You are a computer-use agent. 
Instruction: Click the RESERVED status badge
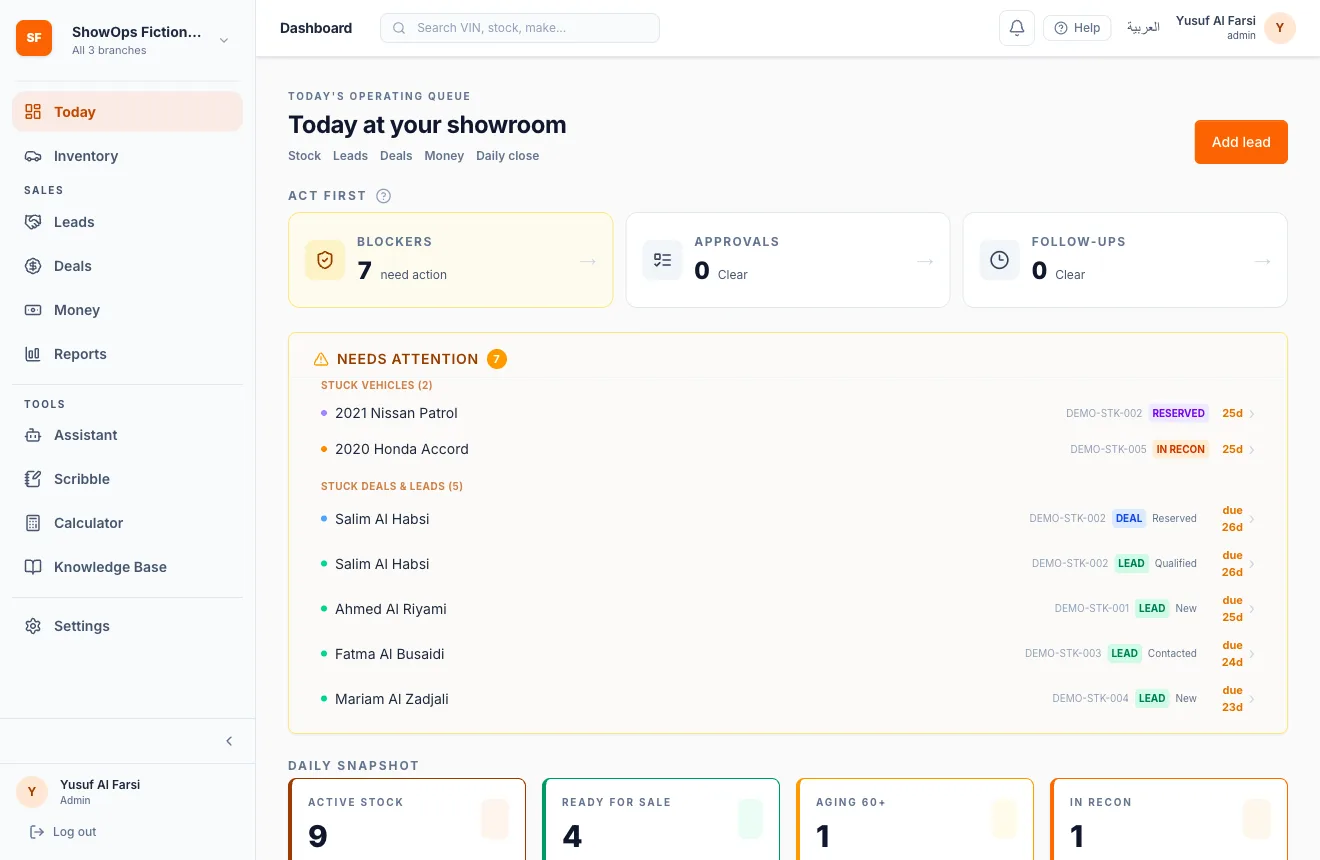(1179, 413)
